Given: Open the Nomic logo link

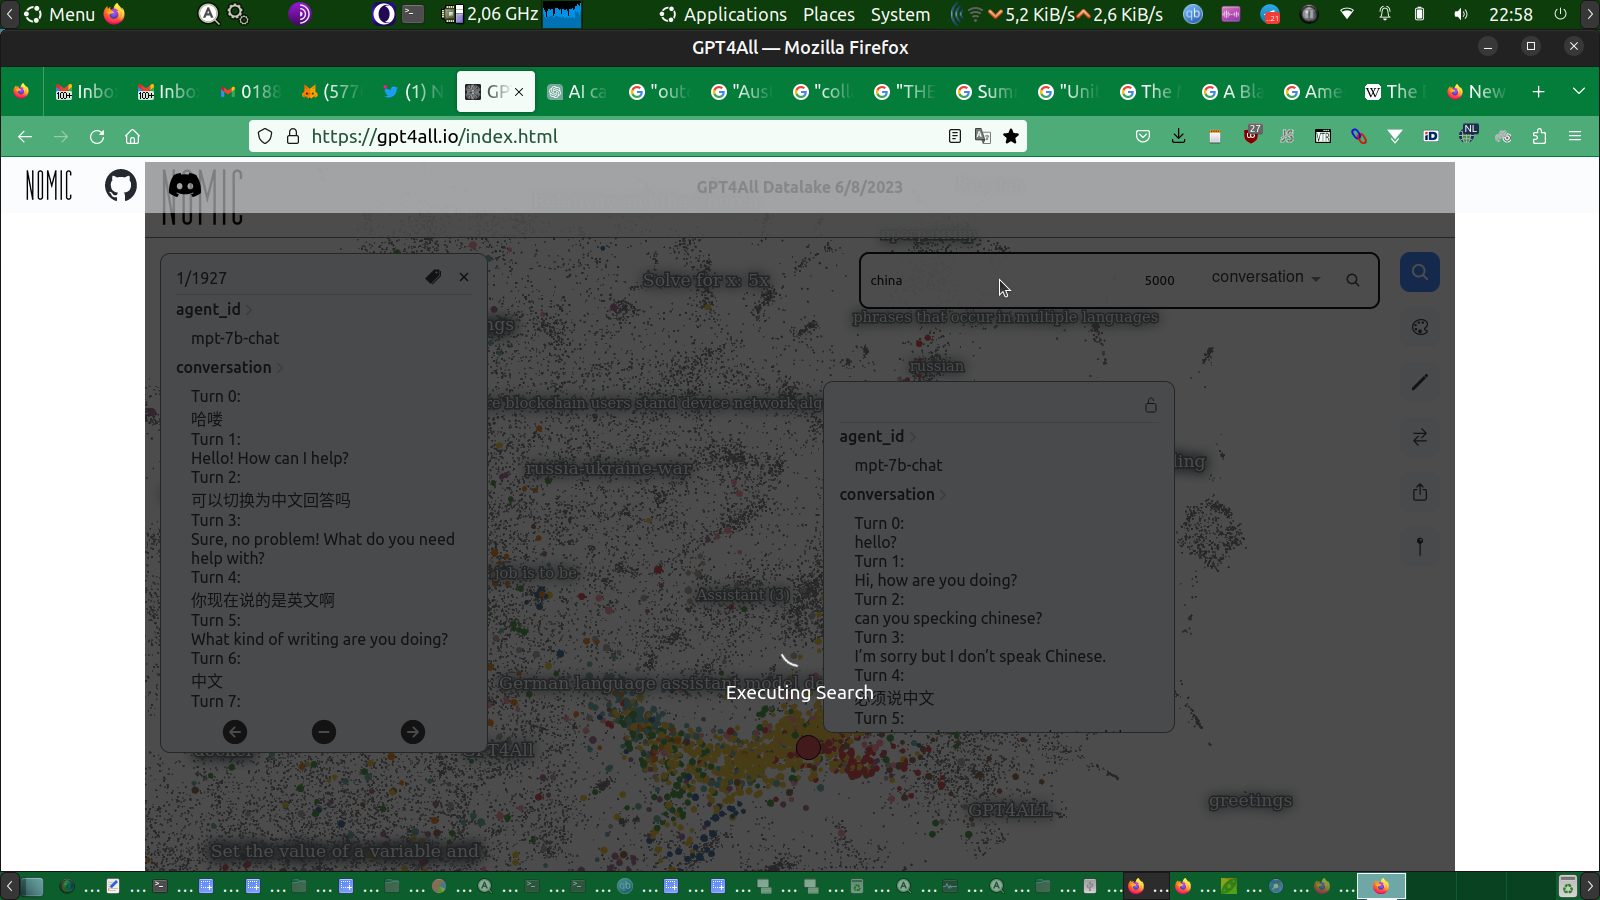Looking at the screenshot, I should click(49, 185).
